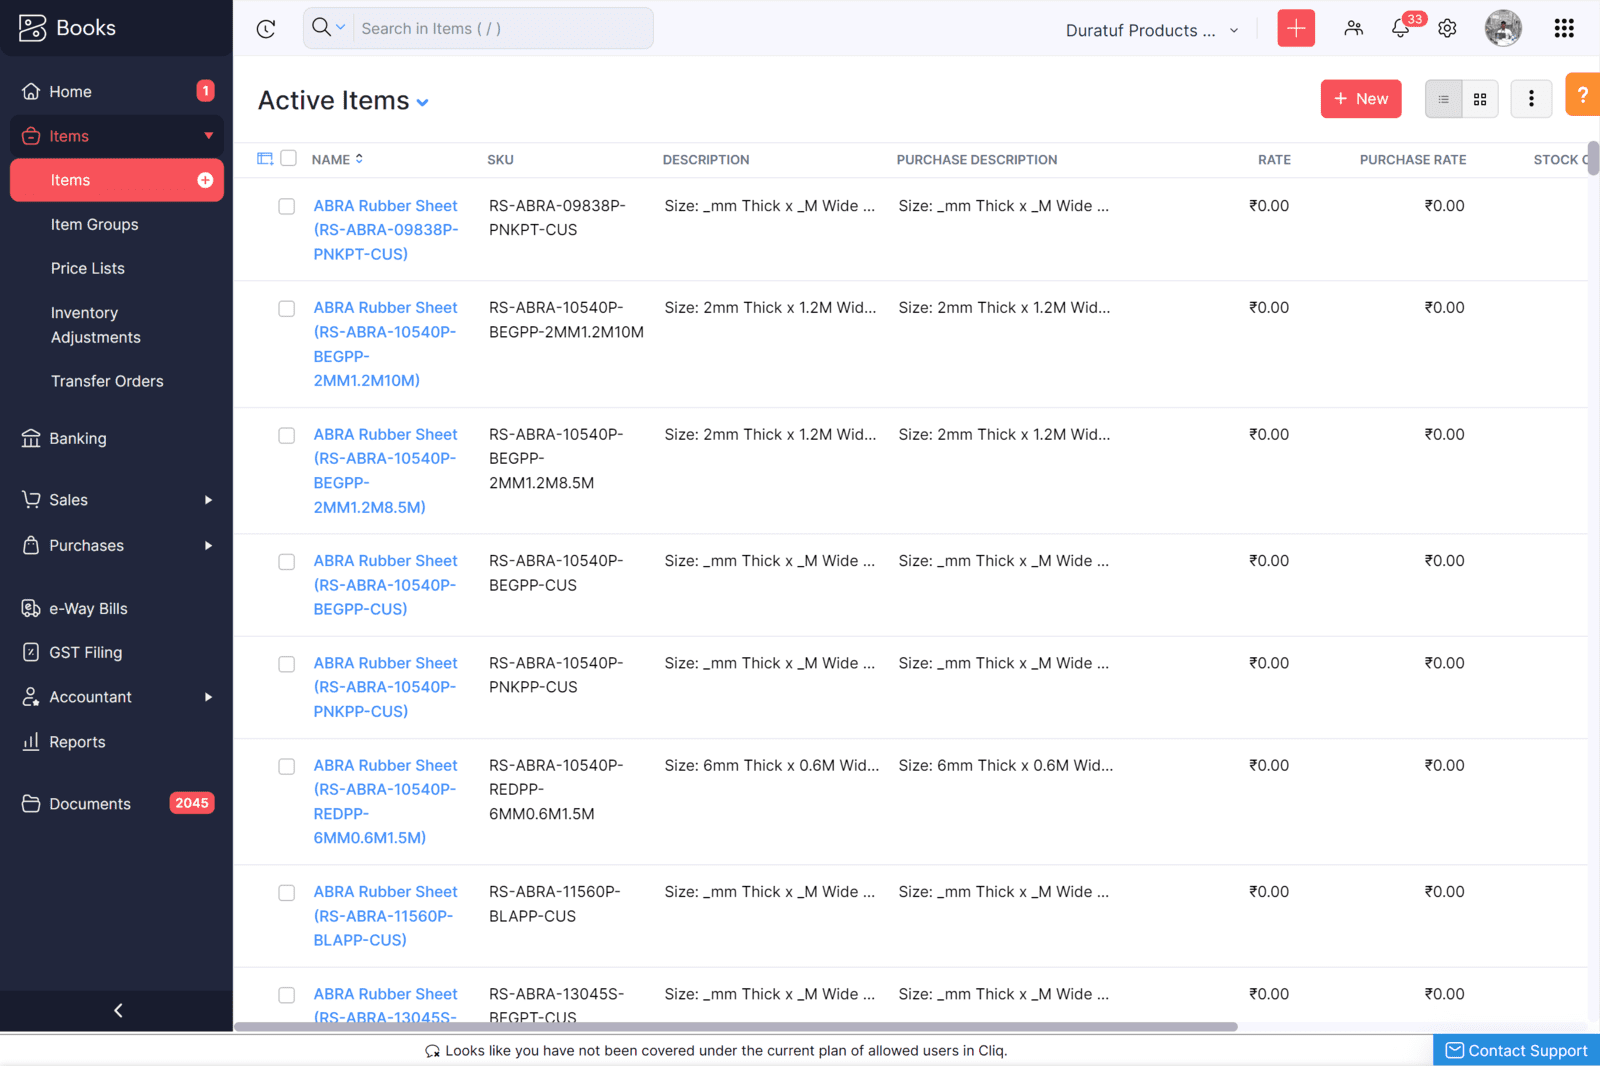Open notifications bell with 33 badge
This screenshot has width=1600, height=1066.
[1401, 28]
